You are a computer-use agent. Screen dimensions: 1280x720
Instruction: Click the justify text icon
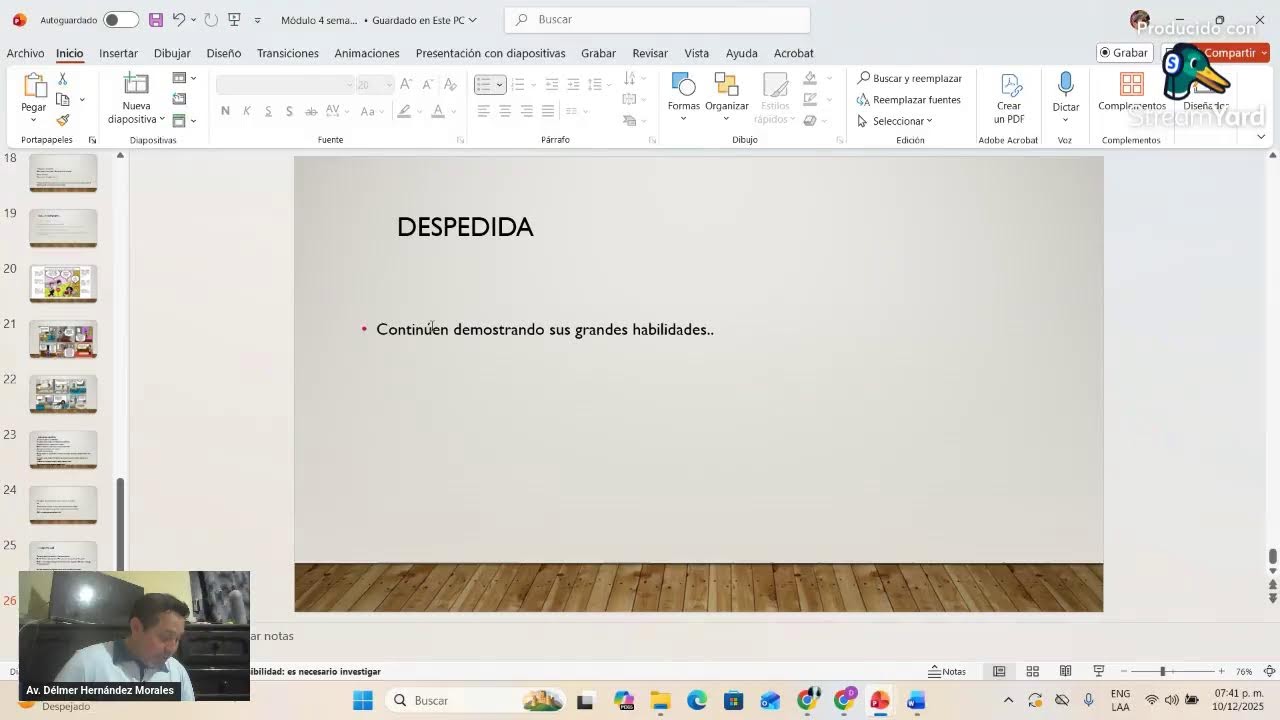pos(548,111)
